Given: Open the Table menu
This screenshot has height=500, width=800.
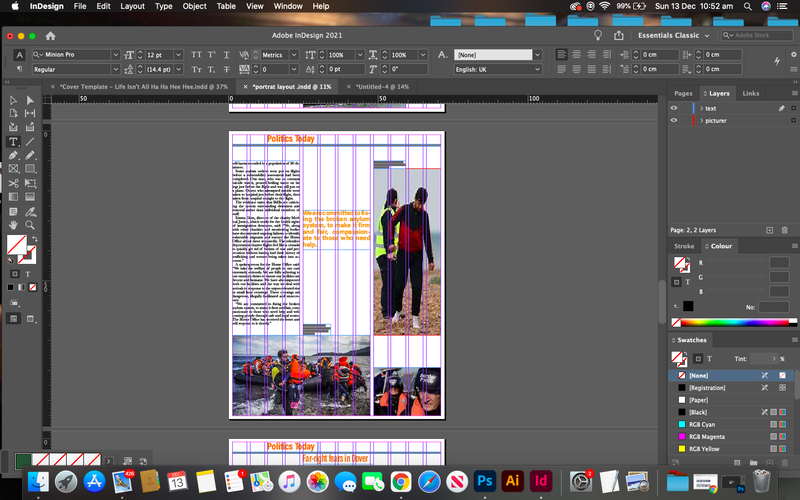Looking at the screenshot, I should pyautogui.click(x=226, y=6).
